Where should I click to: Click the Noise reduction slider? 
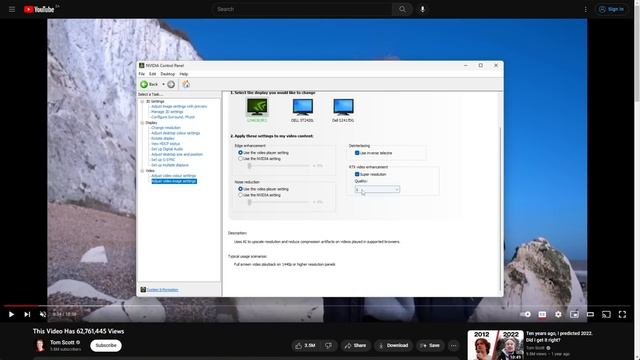tap(279, 202)
